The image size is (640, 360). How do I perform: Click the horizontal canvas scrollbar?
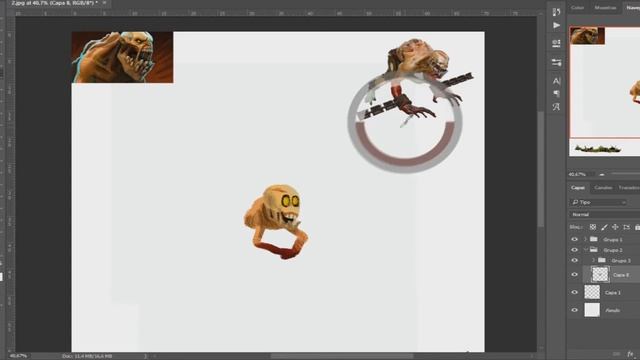[x=341, y=356]
